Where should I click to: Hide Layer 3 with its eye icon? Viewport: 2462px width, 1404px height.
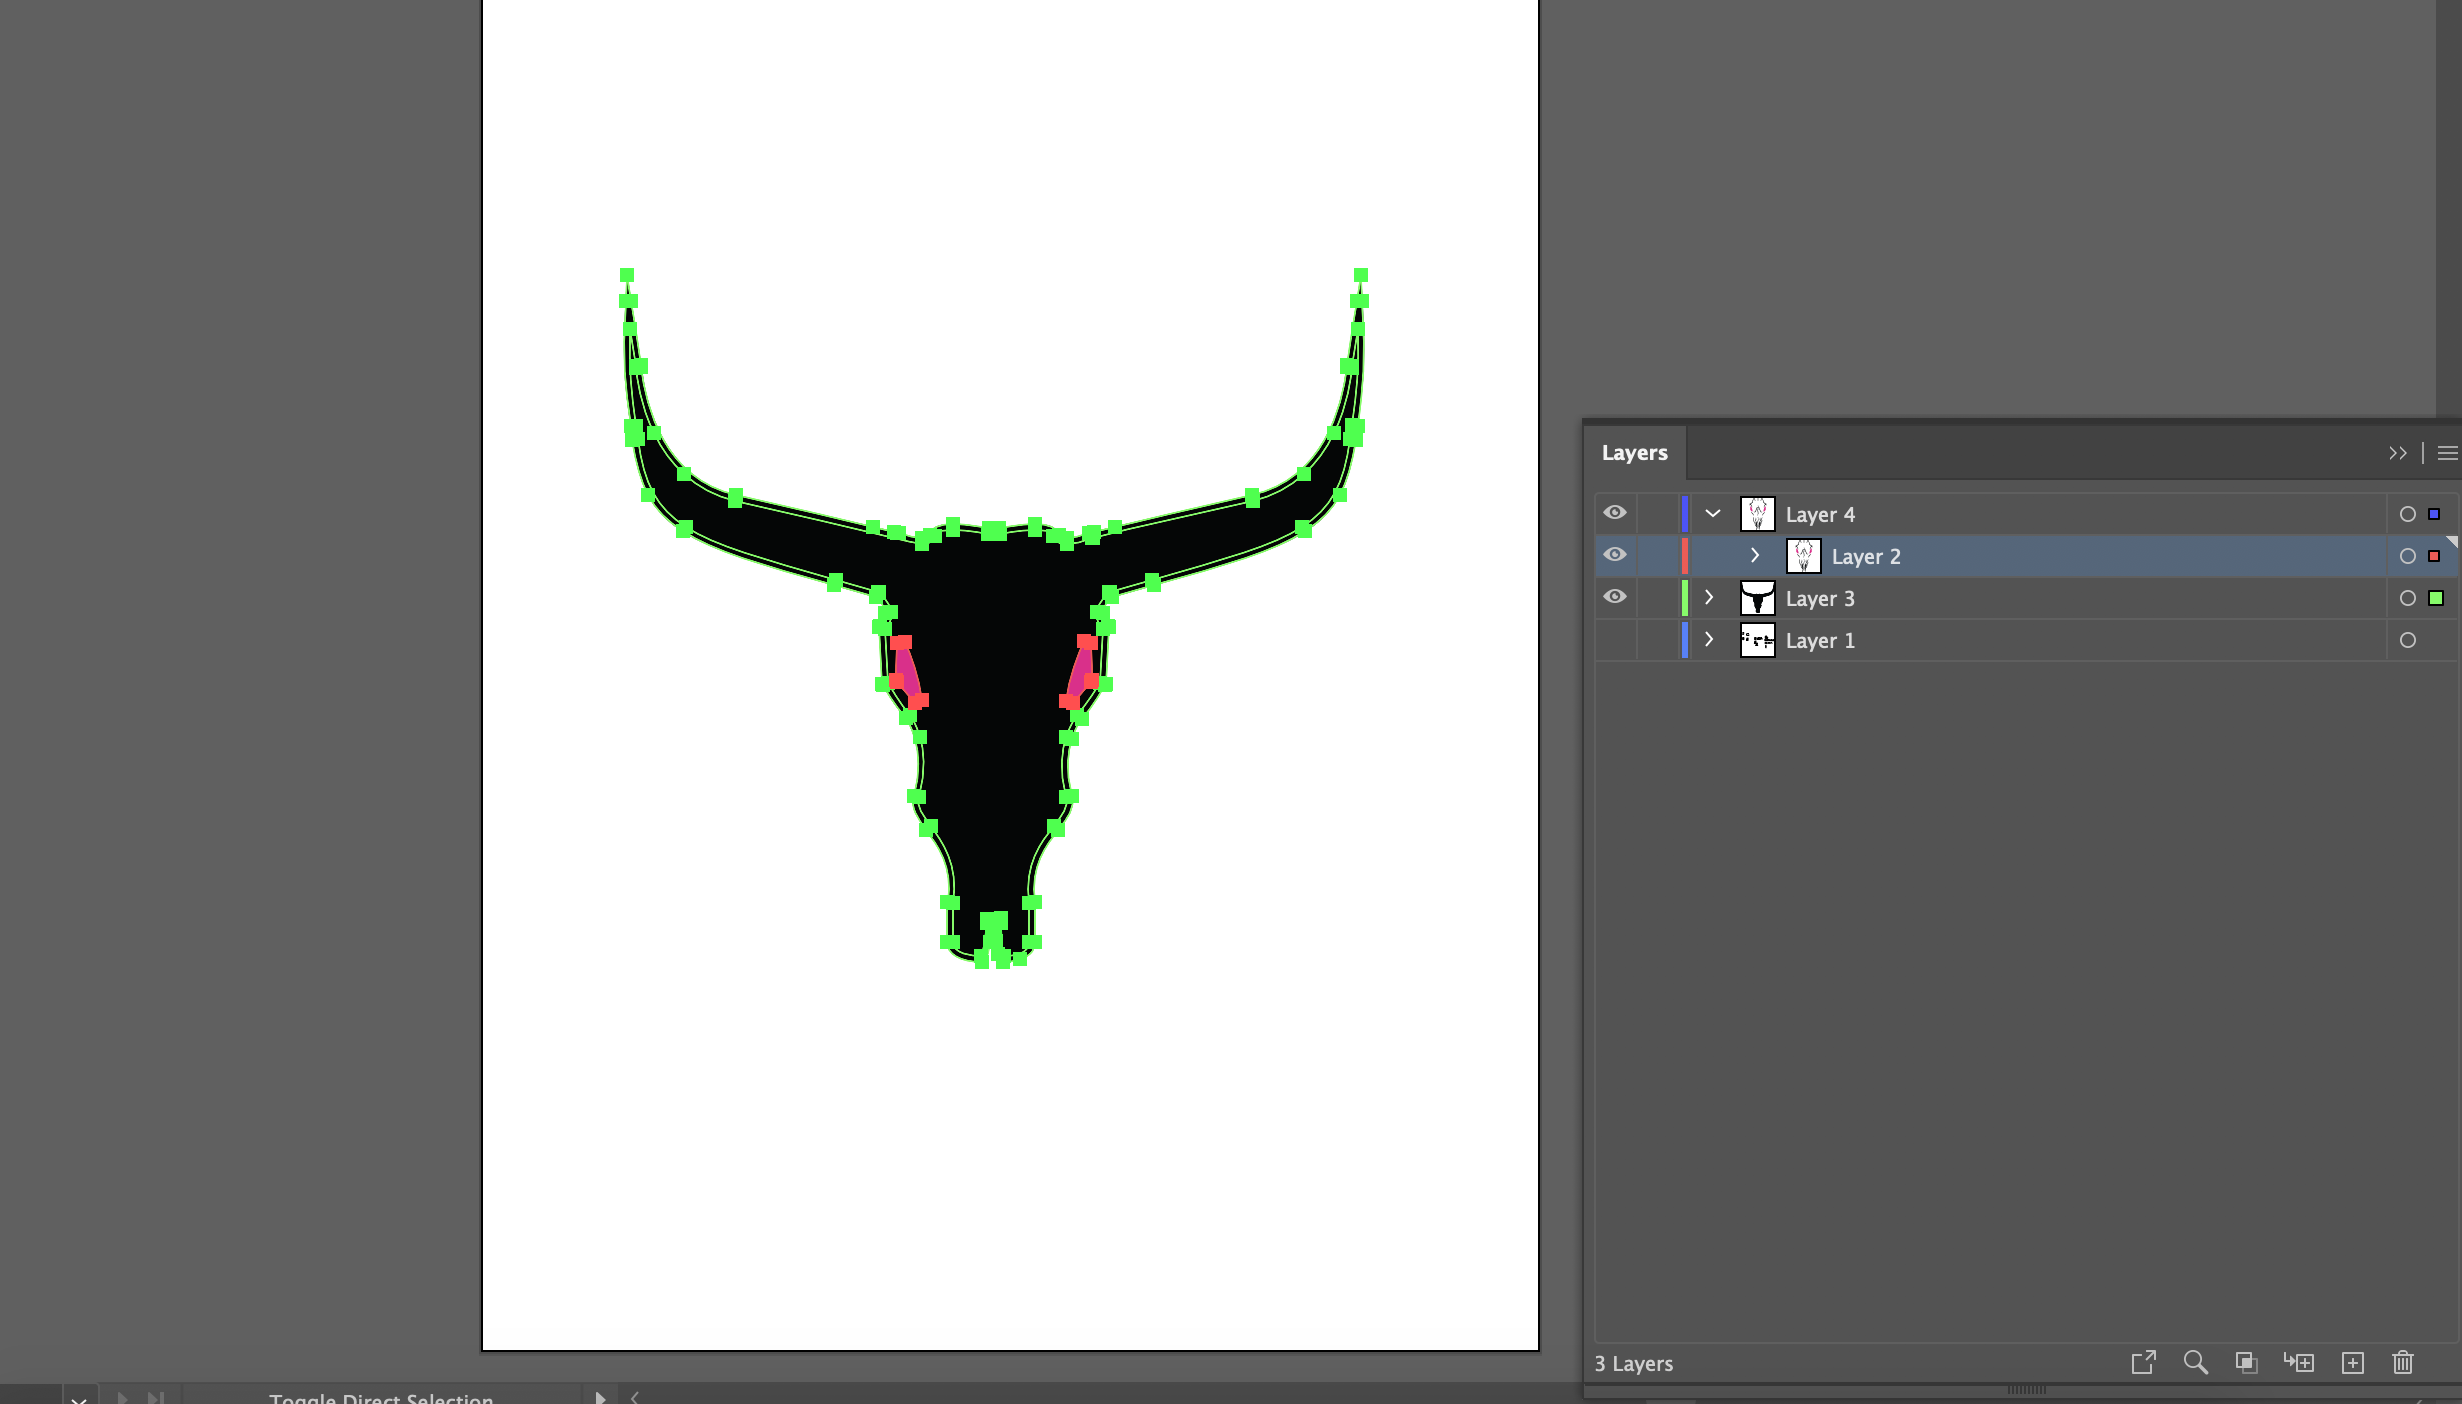point(1616,597)
